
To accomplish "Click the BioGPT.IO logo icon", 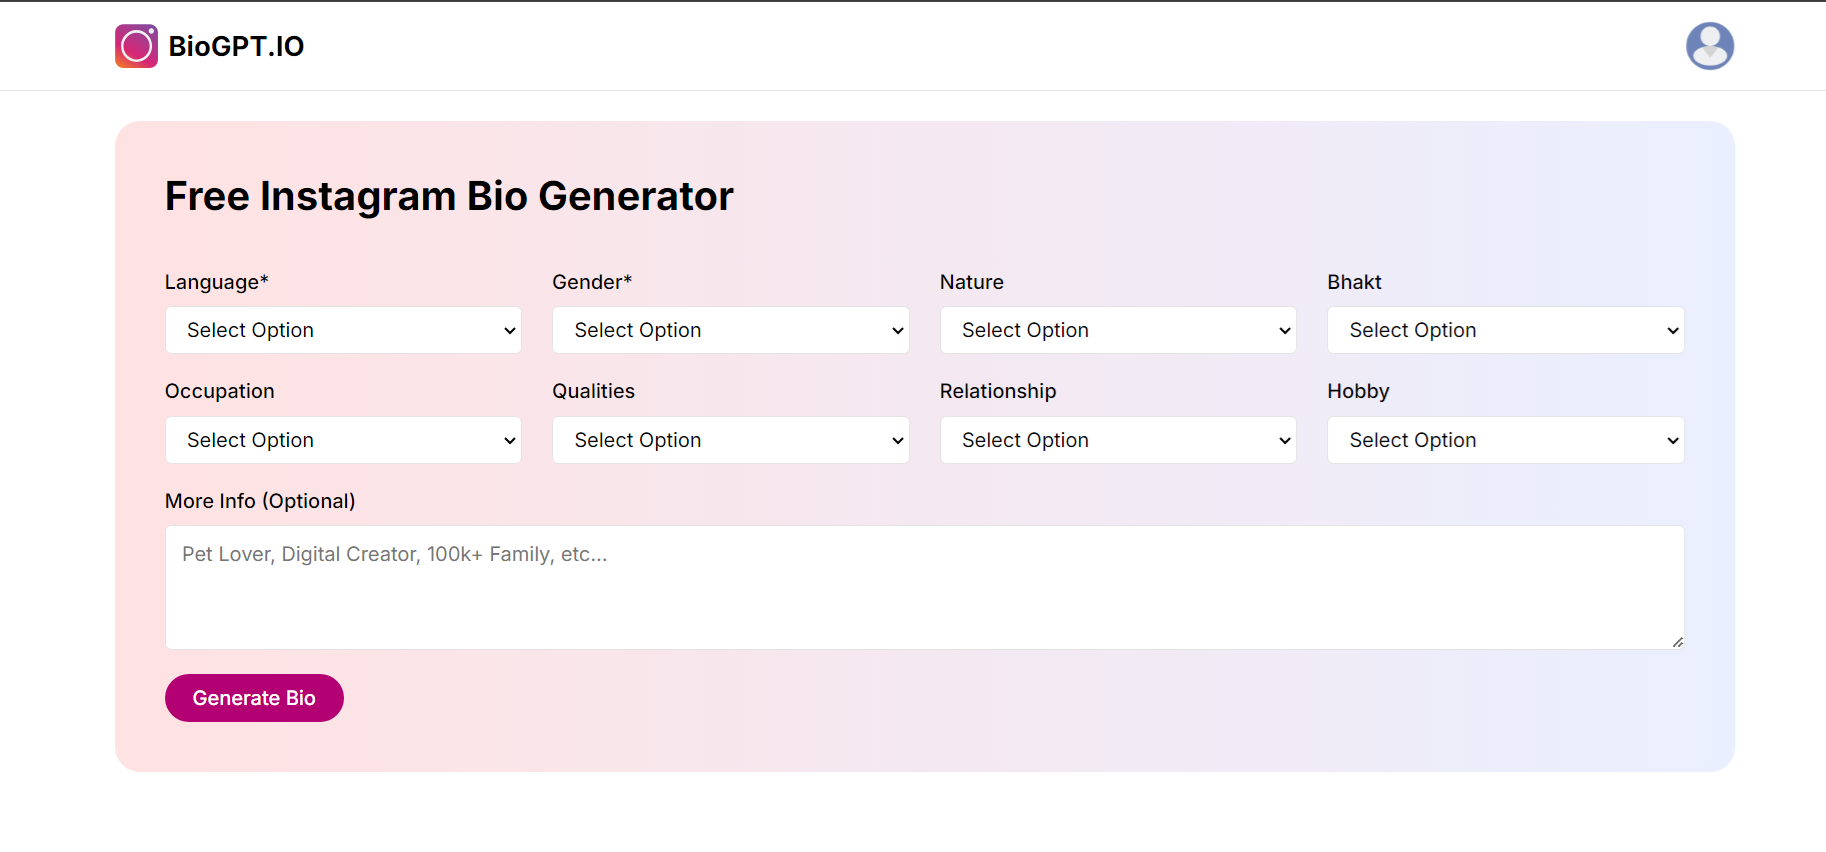I will [136, 46].
